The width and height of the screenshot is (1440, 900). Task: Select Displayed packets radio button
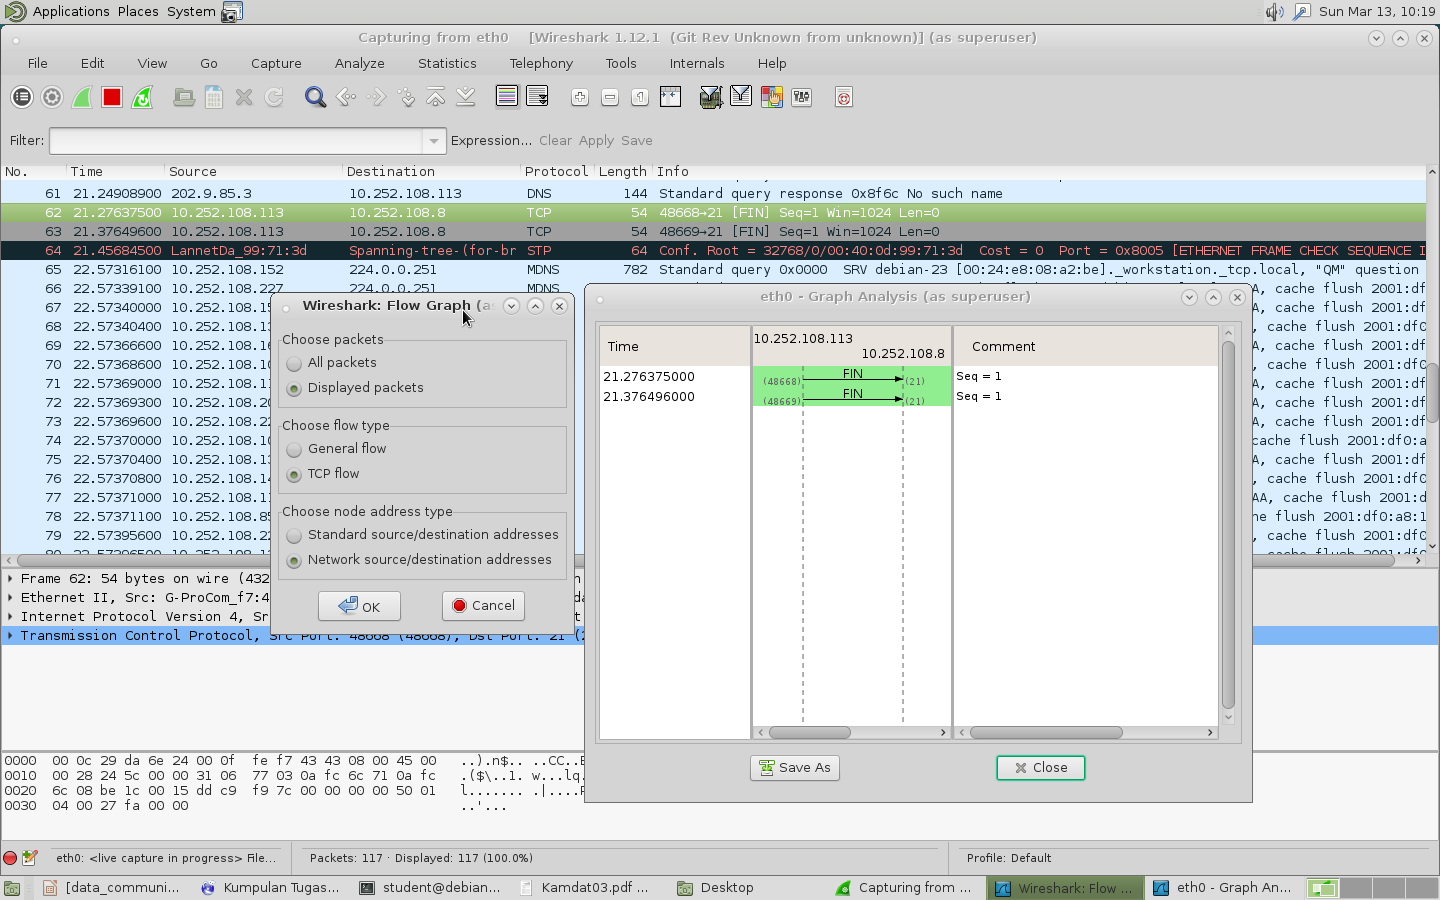click(x=294, y=388)
